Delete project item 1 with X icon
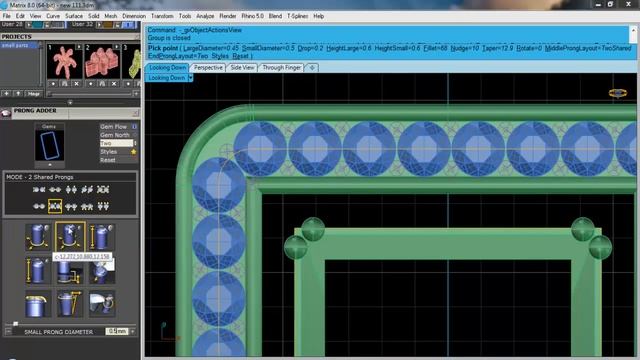The height and width of the screenshot is (360, 640). 76,84
